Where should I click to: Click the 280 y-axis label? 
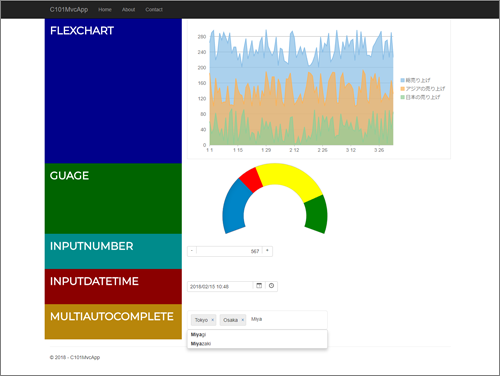click(202, 37)
